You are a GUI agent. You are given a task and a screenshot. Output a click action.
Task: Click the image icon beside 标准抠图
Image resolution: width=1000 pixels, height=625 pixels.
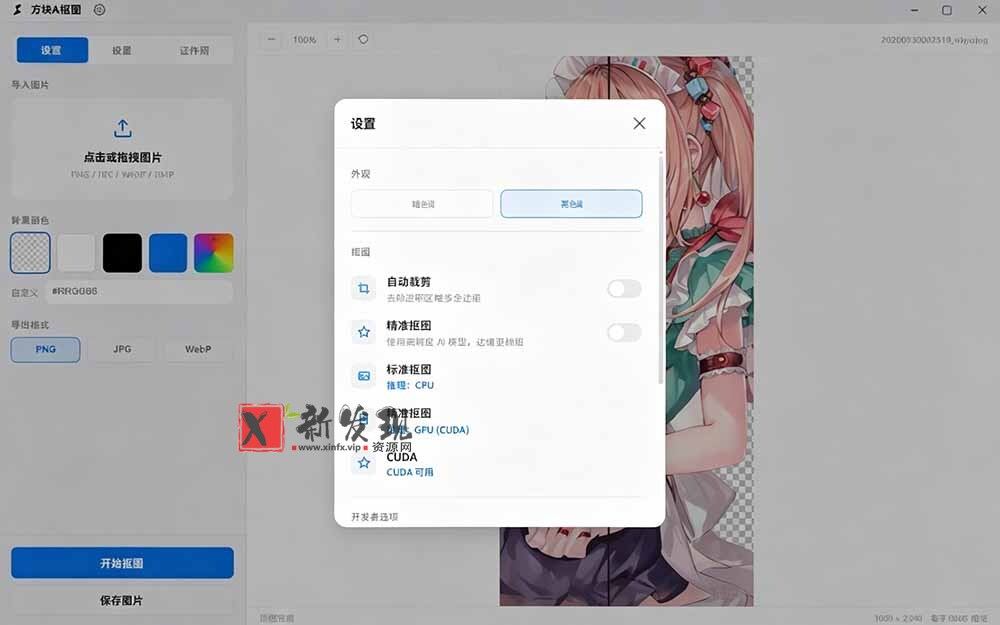(x=364, y=376)
